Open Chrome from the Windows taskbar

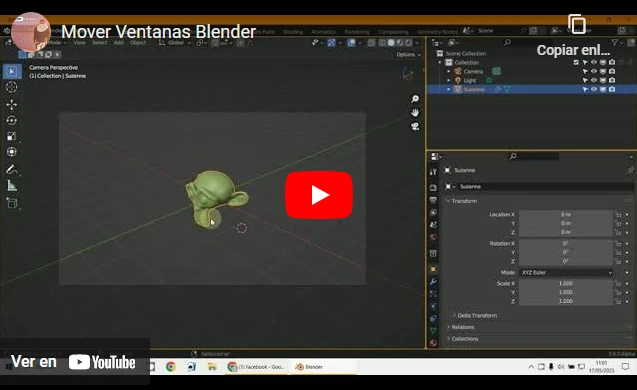point(171,367)
